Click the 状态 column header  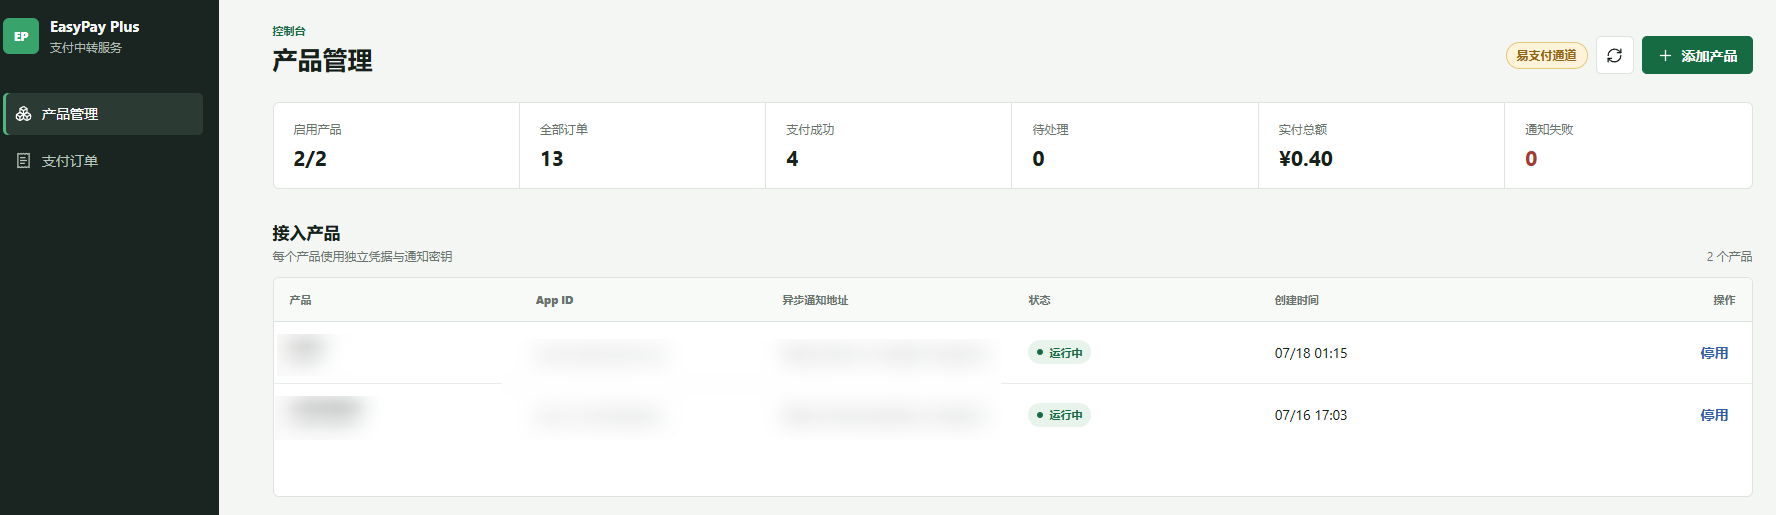coord(1039,300)
